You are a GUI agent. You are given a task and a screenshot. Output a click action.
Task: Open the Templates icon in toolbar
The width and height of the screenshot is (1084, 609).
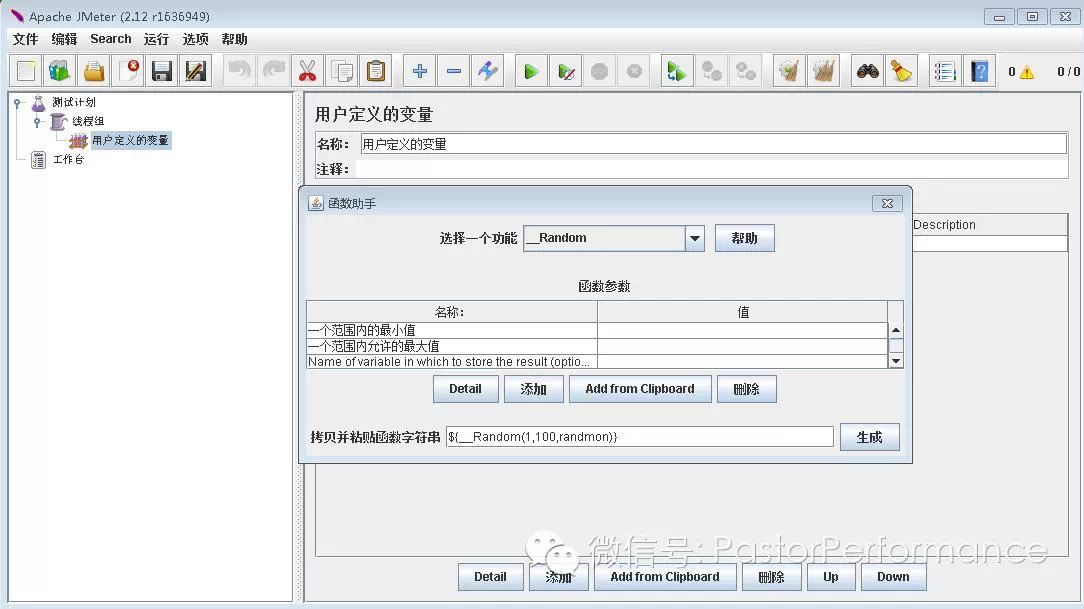coord(59,71)
